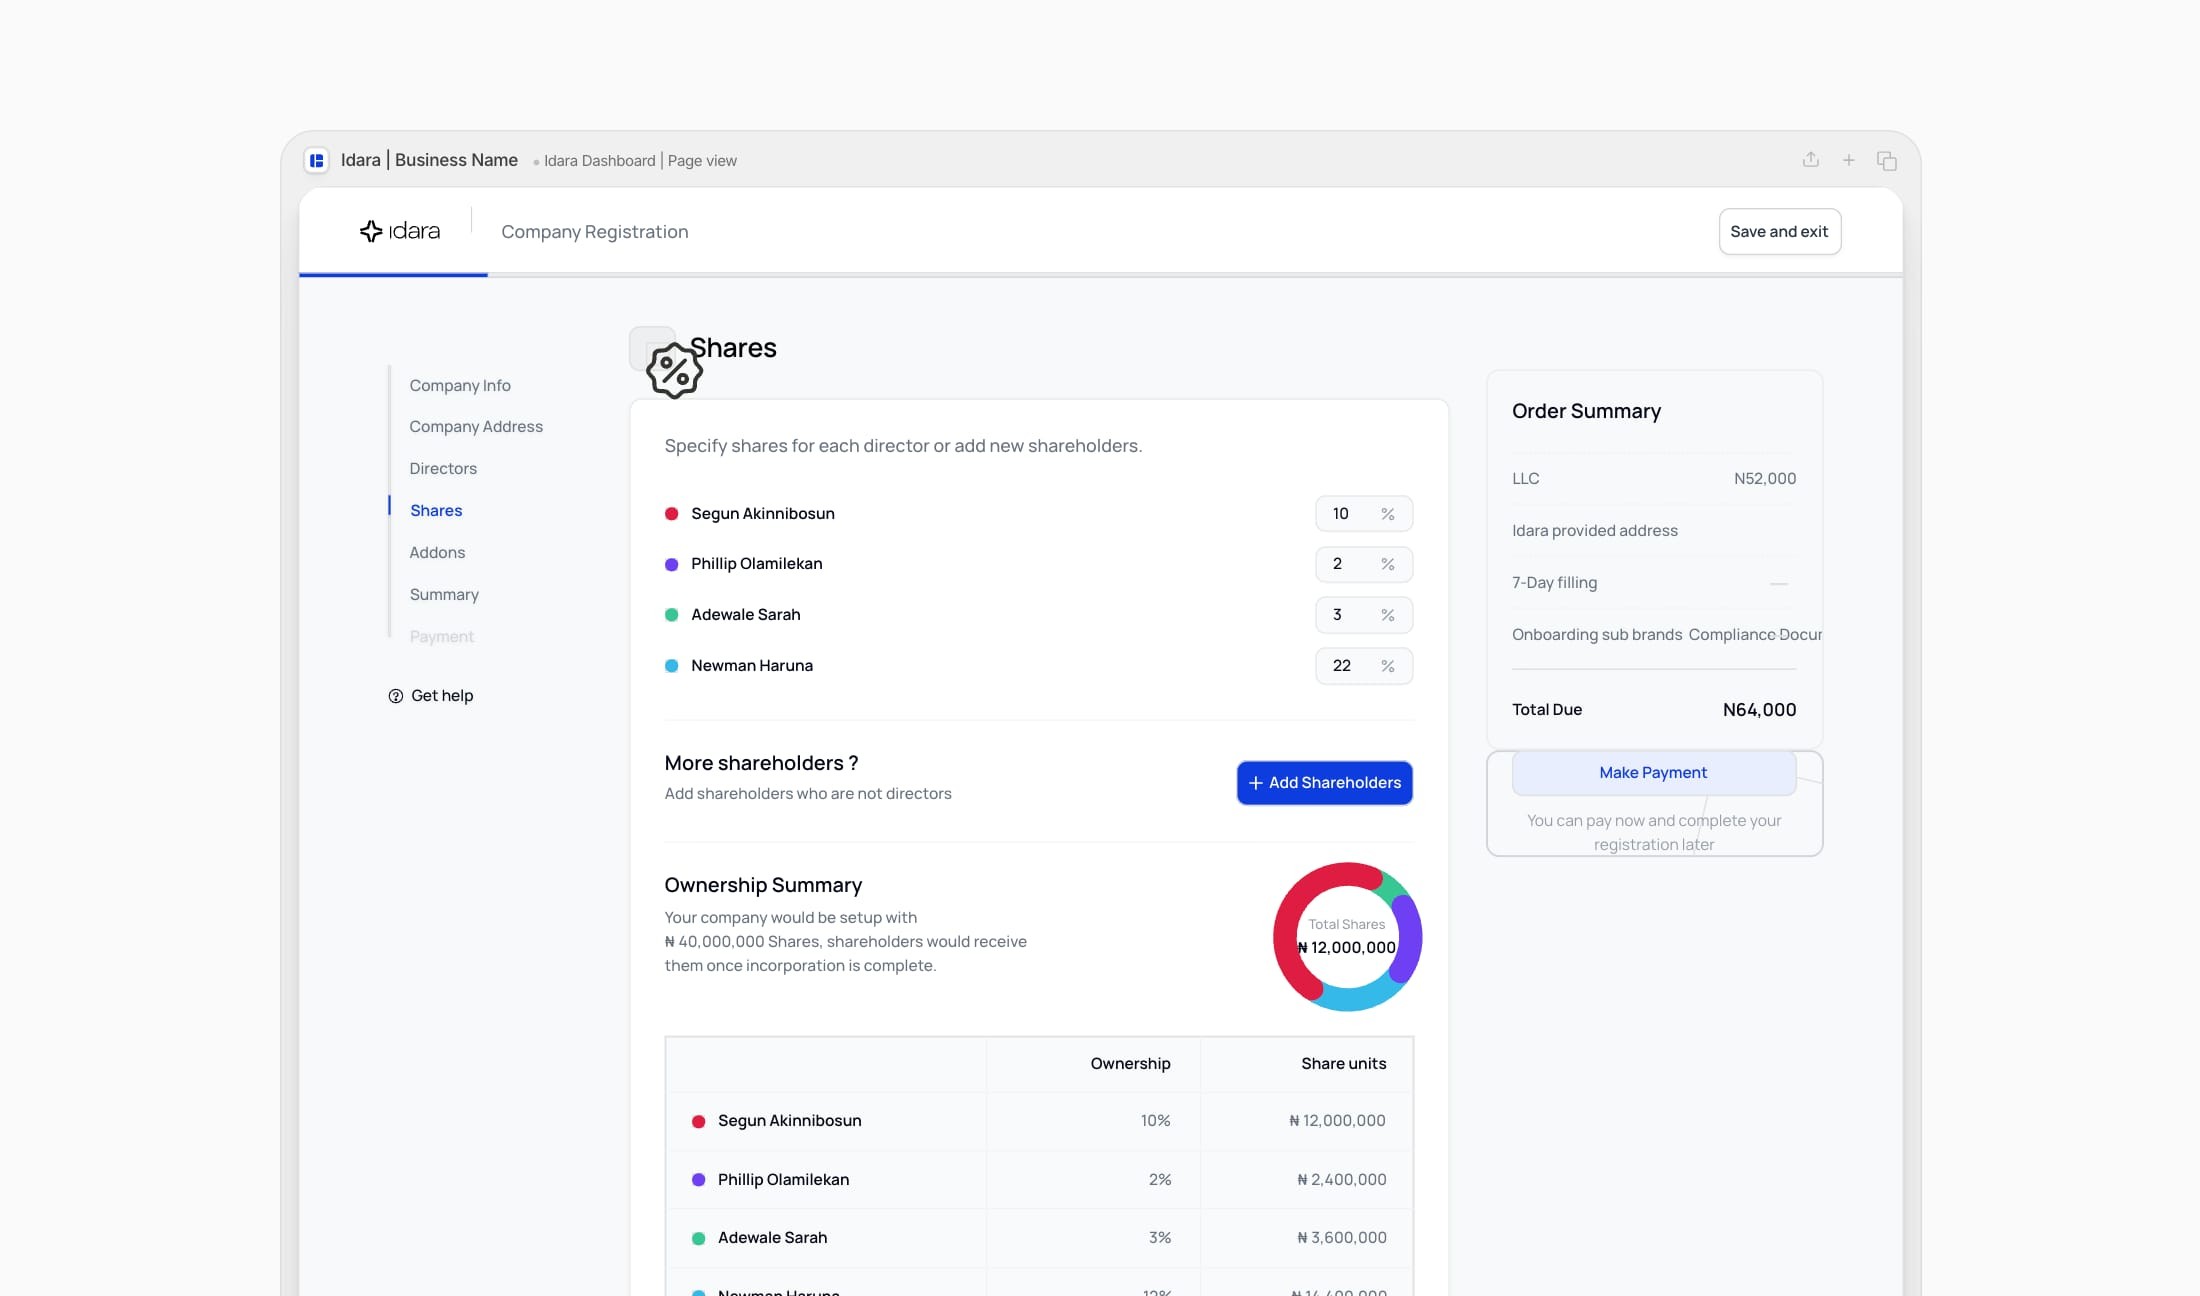Viewport: 2200px width, 1296px height.
Task: Go to the Summary step
Action: tap(444, 594)
